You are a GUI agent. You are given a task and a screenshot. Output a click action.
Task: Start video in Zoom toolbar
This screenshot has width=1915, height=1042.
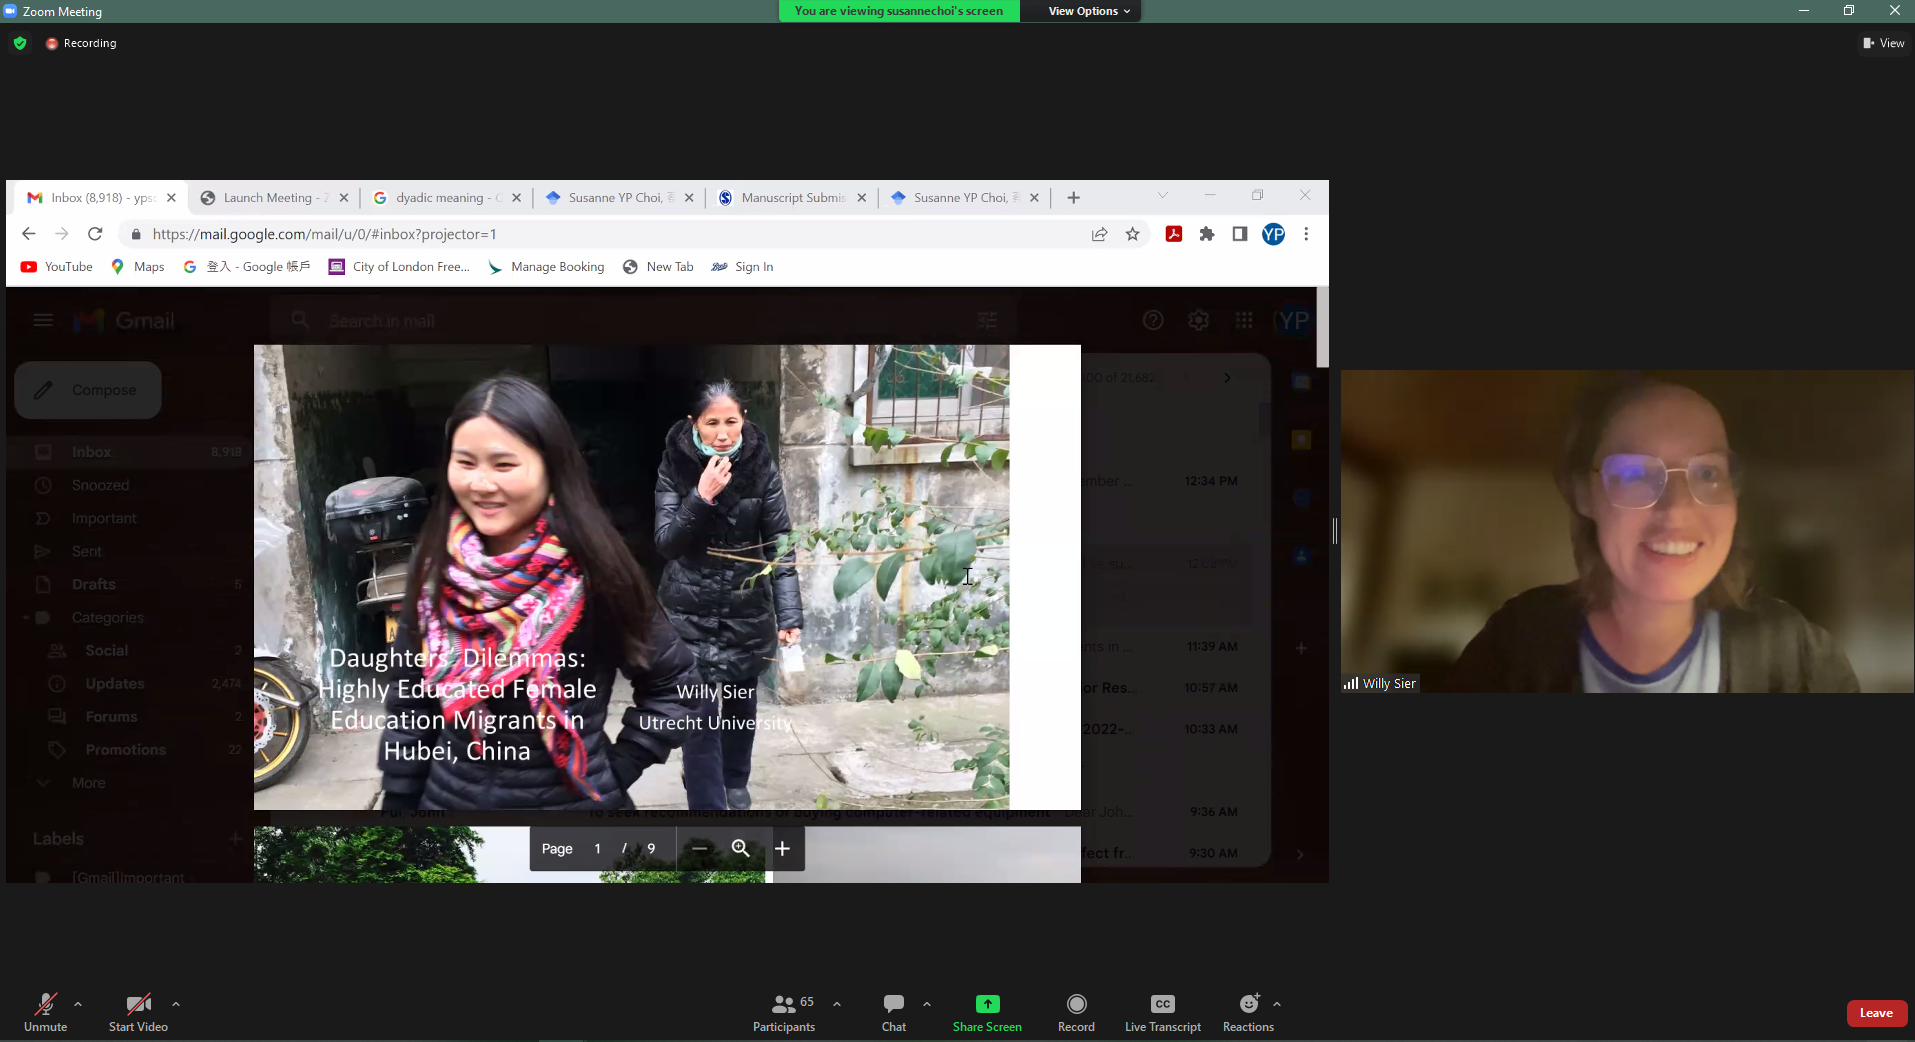[138, 1012]
